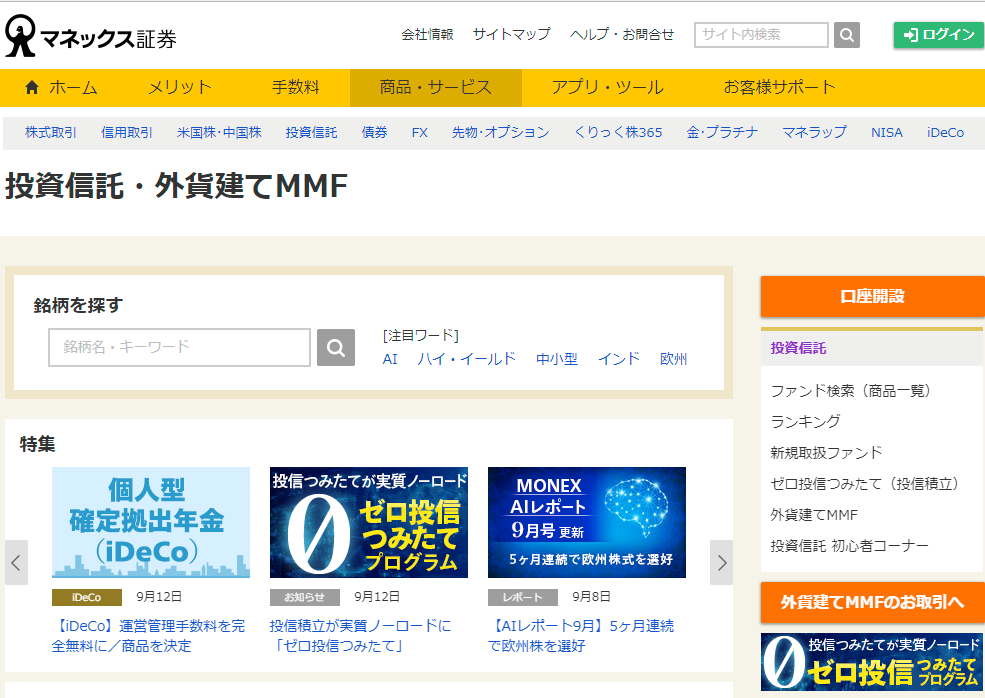
Task: Click the iDeCo category tag
Action: [87, 597]
